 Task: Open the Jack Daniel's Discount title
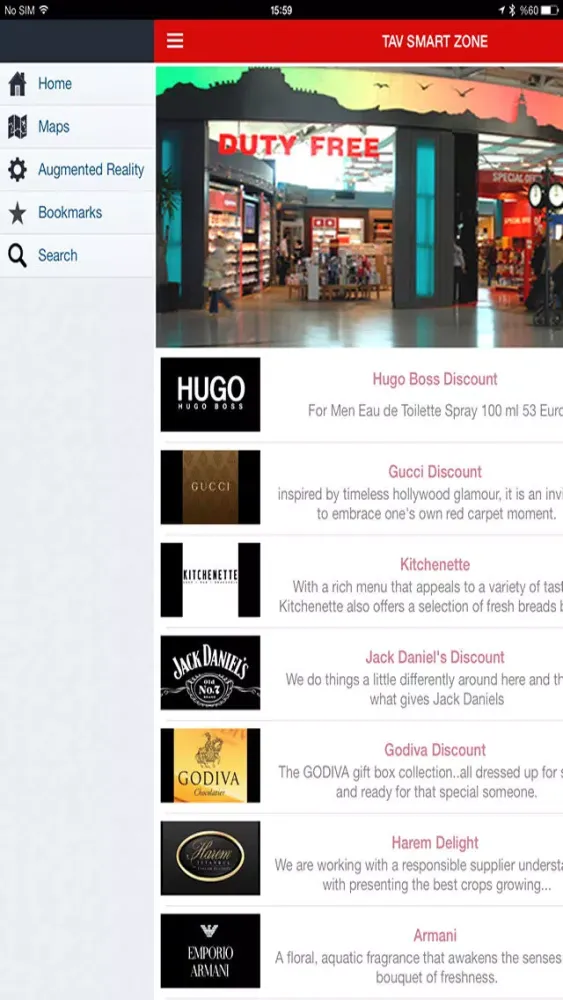[x=435, y=657]
